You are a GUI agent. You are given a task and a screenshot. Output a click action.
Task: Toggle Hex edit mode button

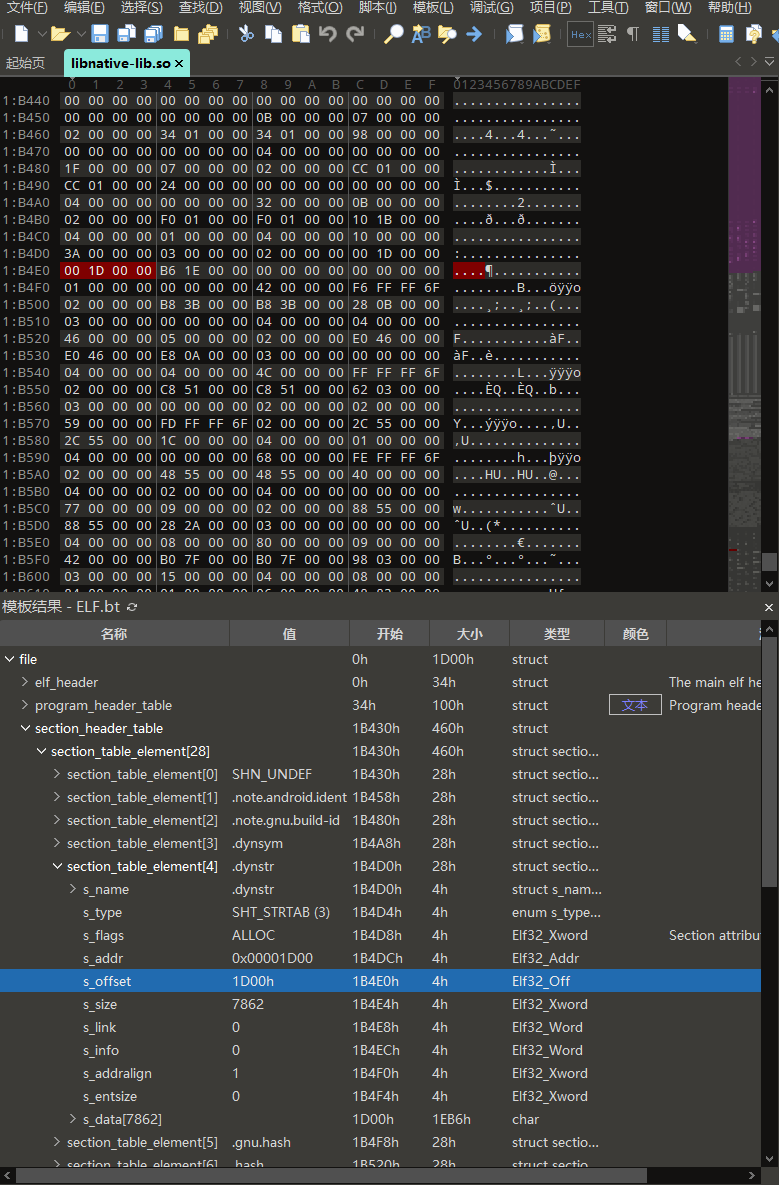580,34
